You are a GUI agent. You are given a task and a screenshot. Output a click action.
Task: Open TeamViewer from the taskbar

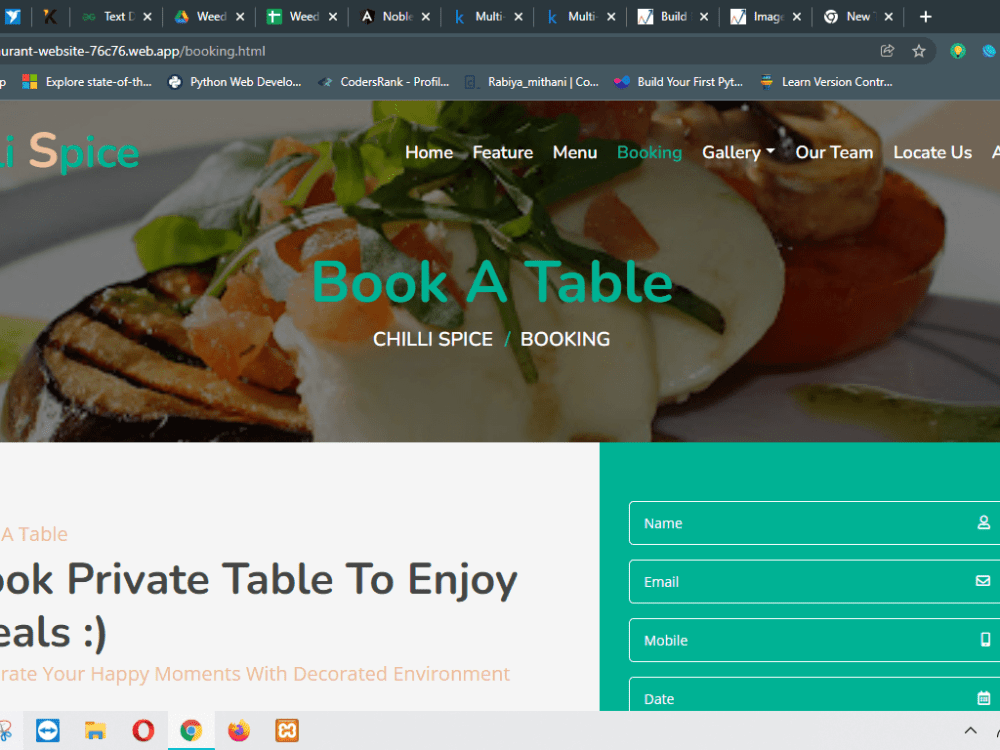pos(48,730)
